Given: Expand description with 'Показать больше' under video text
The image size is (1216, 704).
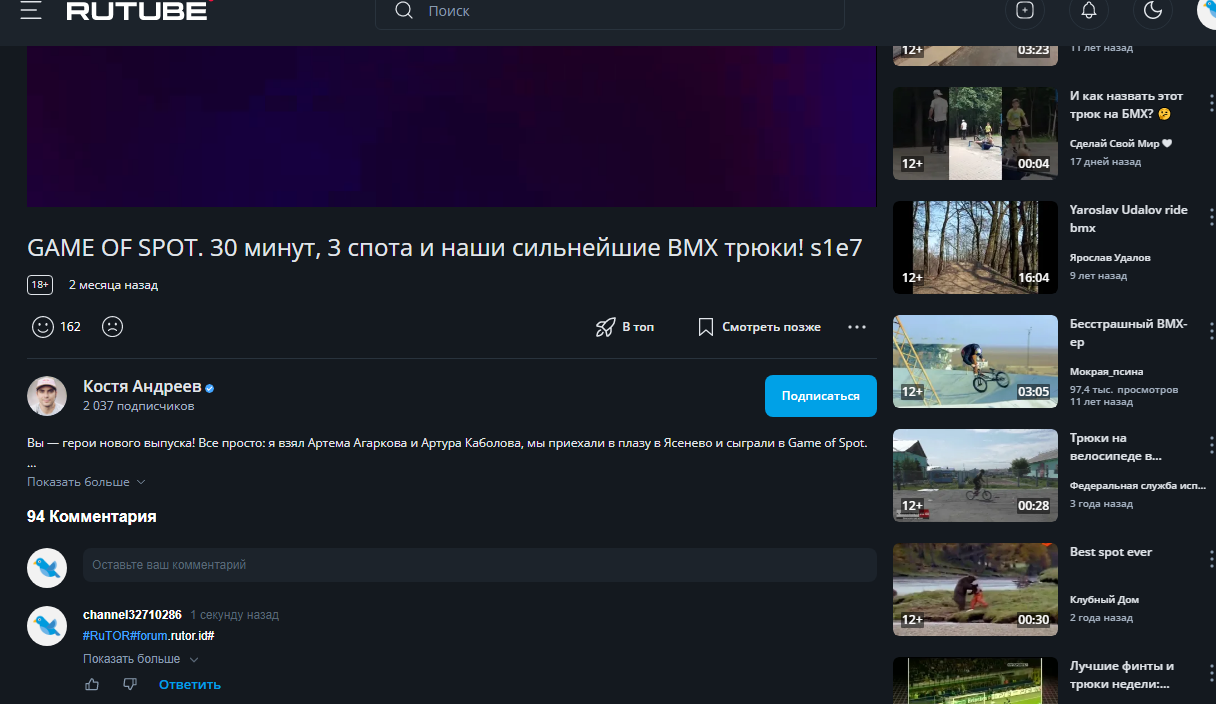Looking at the screenshot, I should point(86,482).
